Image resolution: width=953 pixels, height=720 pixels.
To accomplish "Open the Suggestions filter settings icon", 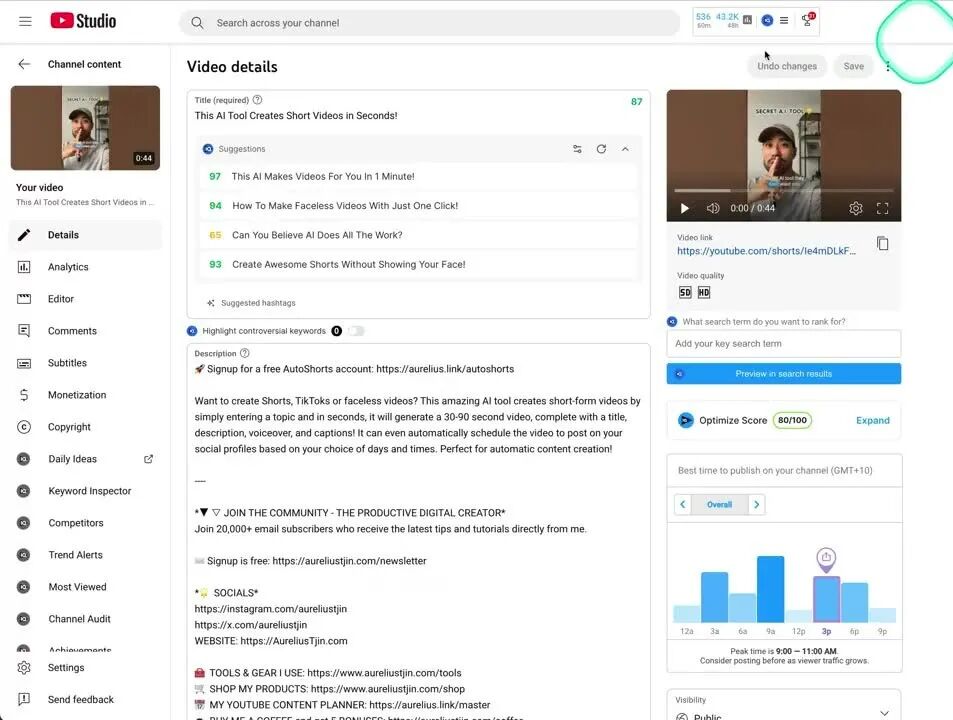I will (x=577, y=148).
